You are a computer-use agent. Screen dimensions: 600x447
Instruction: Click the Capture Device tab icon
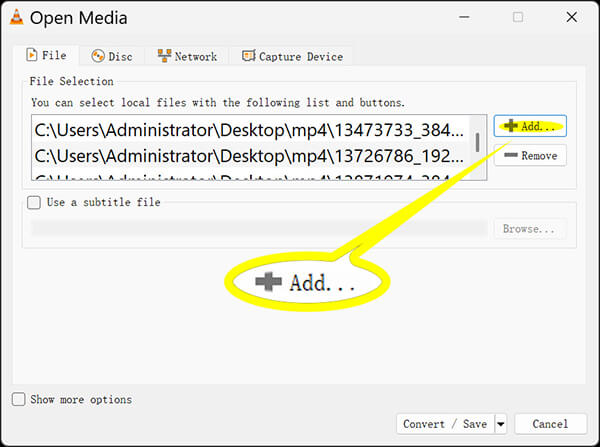(x=248, y=57)
